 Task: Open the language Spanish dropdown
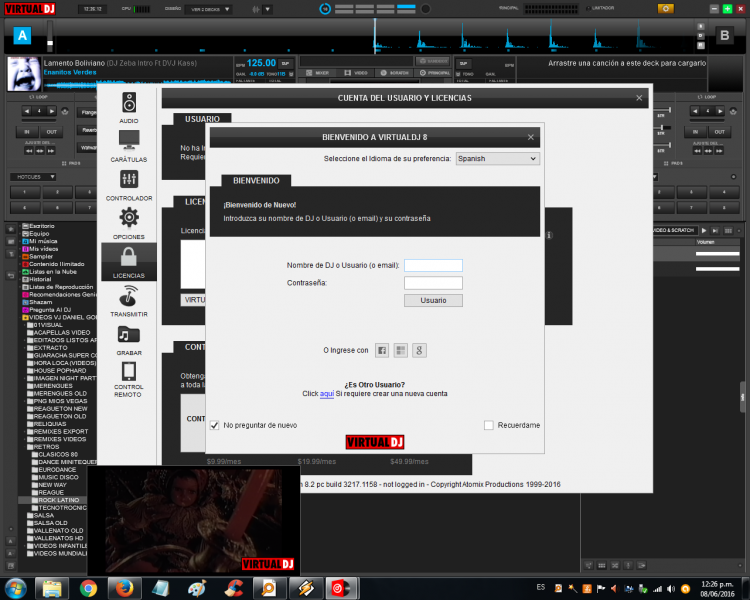tap(497, 158)
